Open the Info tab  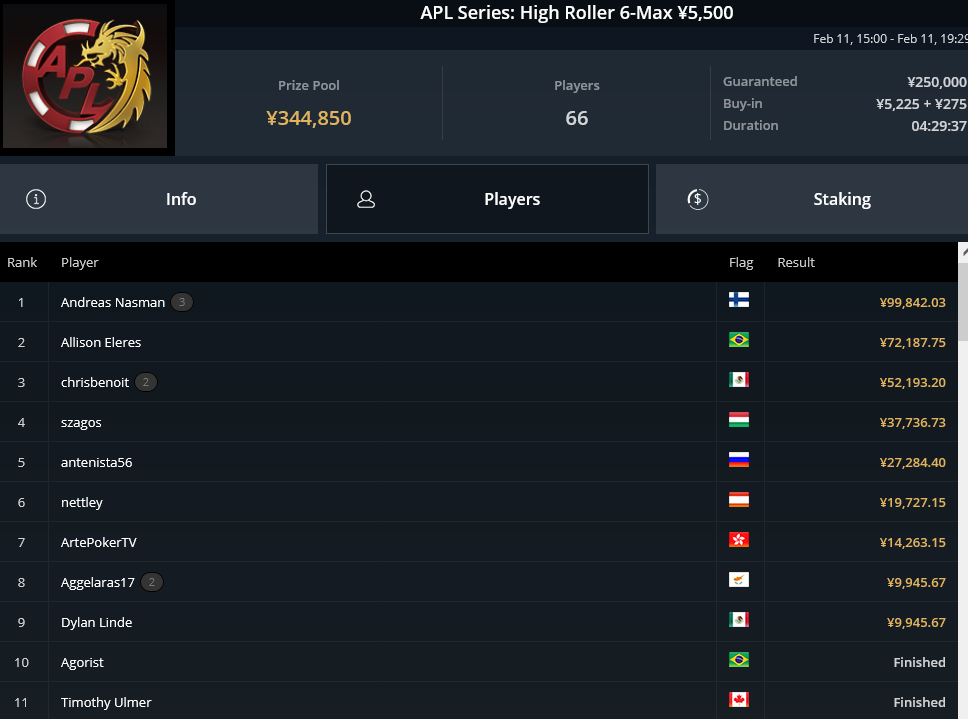pyautogui.click(x=159, y=199)
